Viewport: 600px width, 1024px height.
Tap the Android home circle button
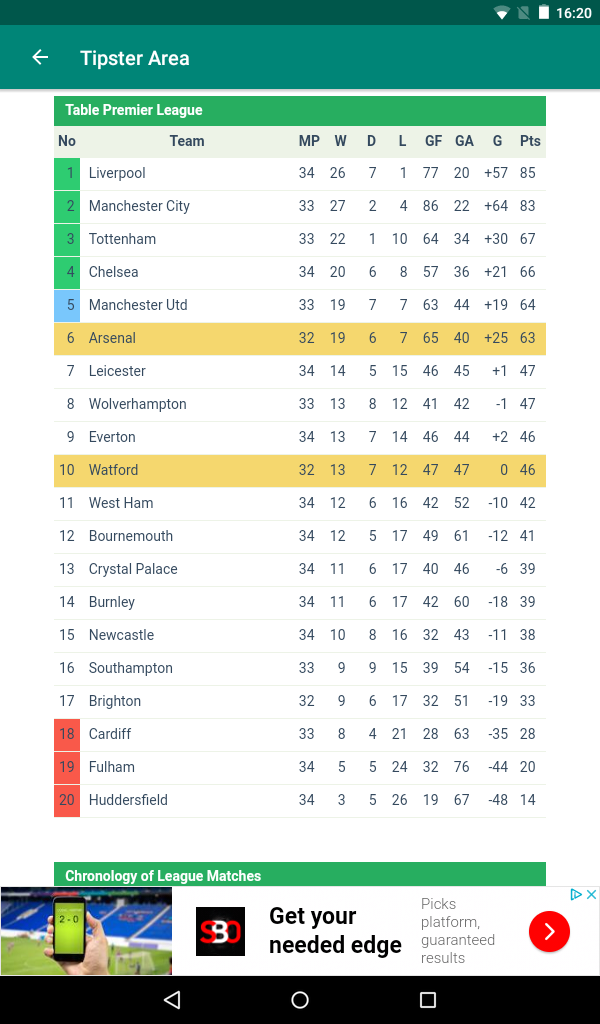tap(300, 999)
